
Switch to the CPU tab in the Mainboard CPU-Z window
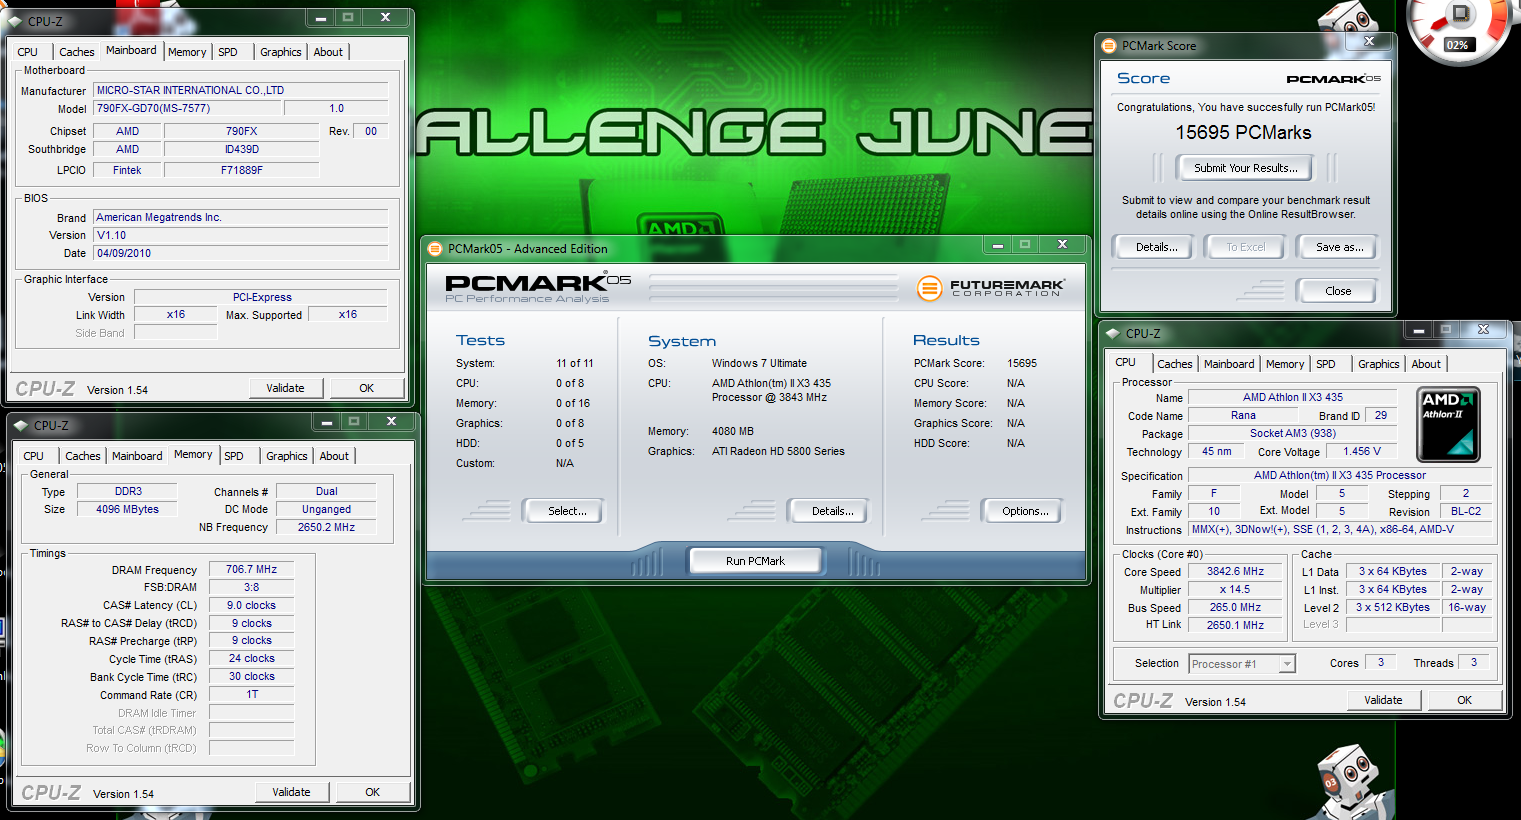pos(28,52)
